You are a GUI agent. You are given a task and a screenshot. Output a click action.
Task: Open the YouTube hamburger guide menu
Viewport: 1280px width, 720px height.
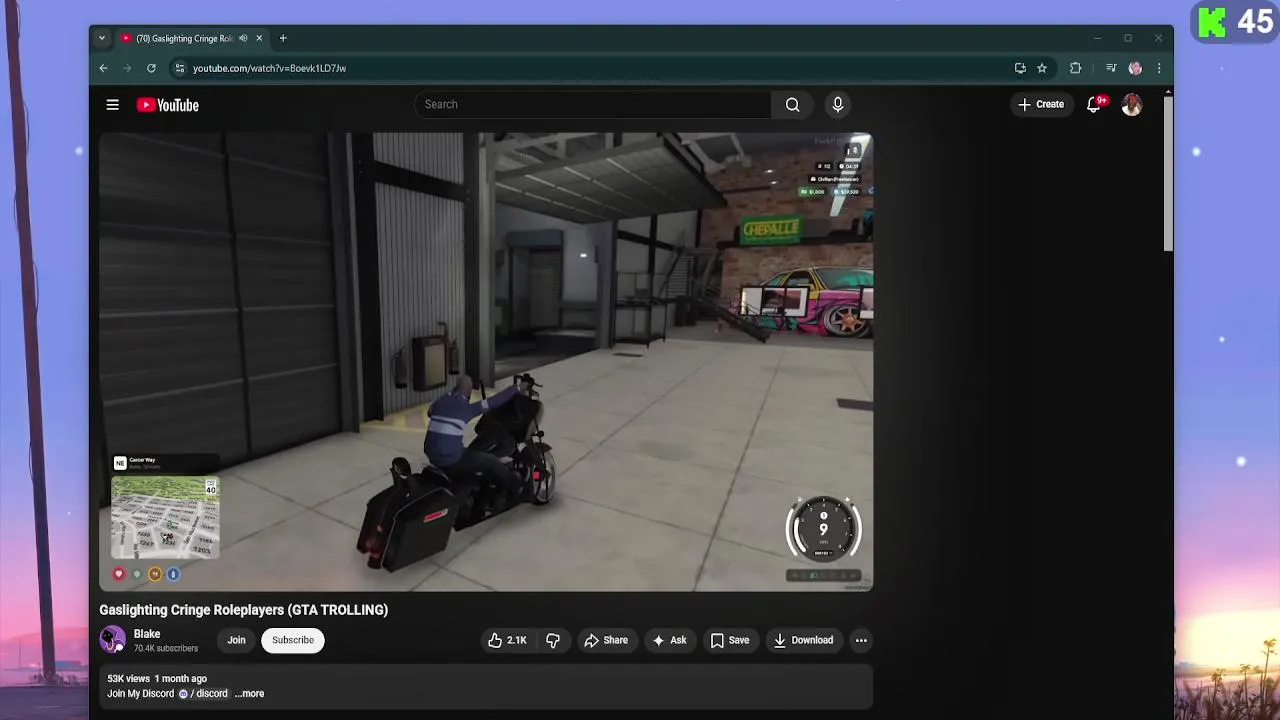pyautogui.click(x=113, y=105)
